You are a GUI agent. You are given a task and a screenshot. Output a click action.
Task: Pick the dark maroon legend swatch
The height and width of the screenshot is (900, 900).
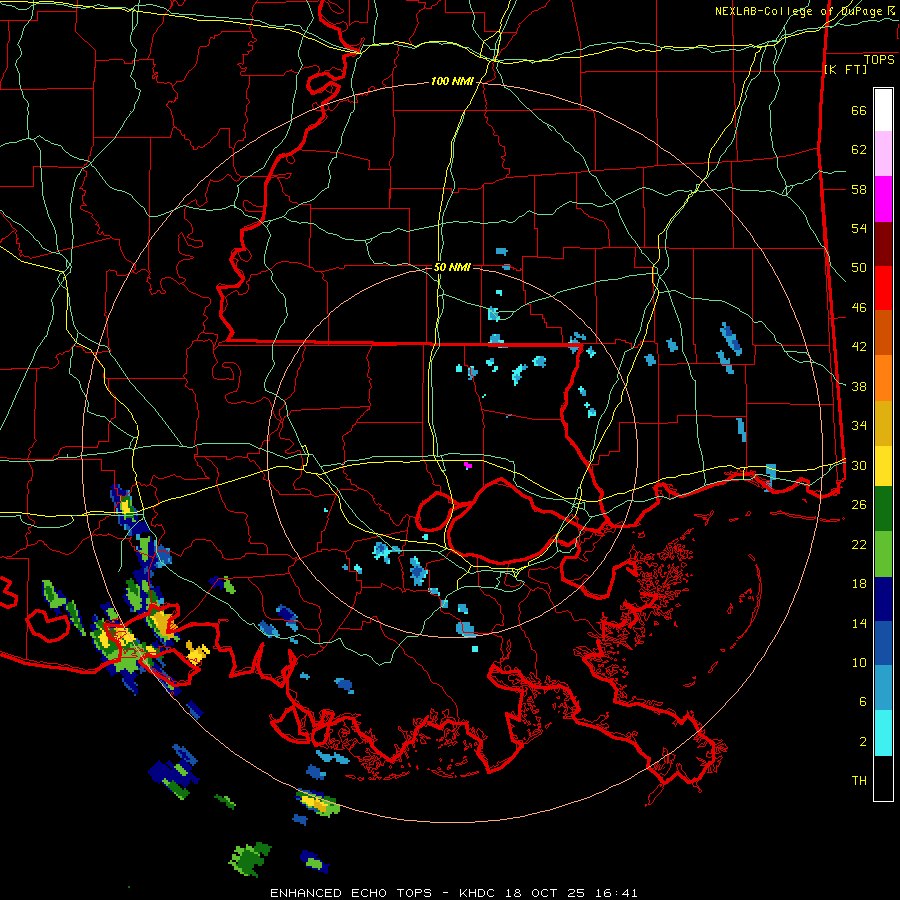pyautogui.click(x=883, y=244)
